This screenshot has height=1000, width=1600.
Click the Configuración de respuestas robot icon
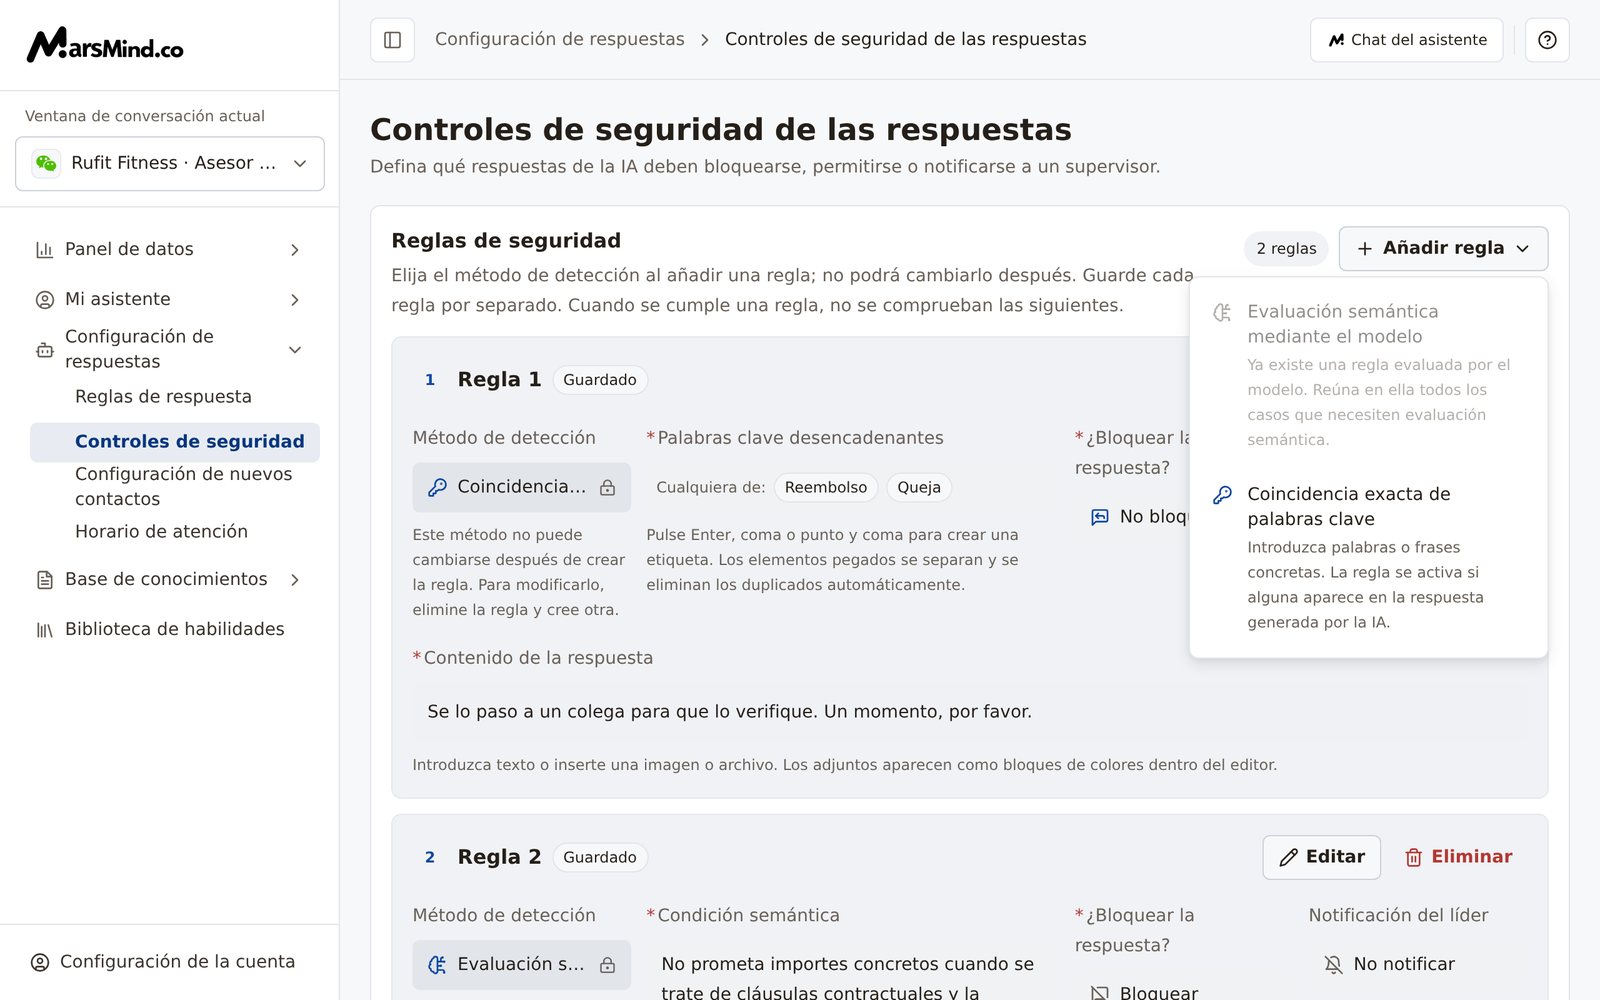(x=45, y=350)
